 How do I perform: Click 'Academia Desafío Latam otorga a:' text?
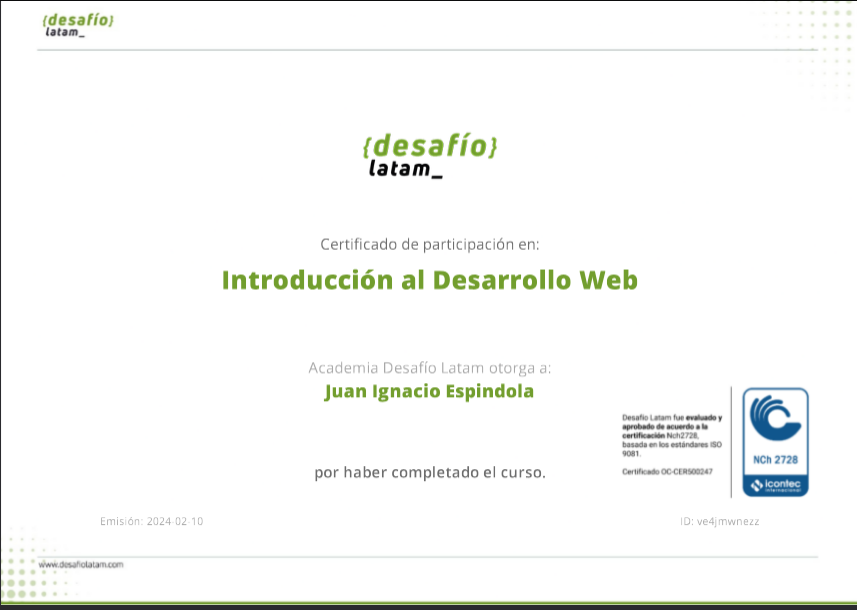click(430, 368)
